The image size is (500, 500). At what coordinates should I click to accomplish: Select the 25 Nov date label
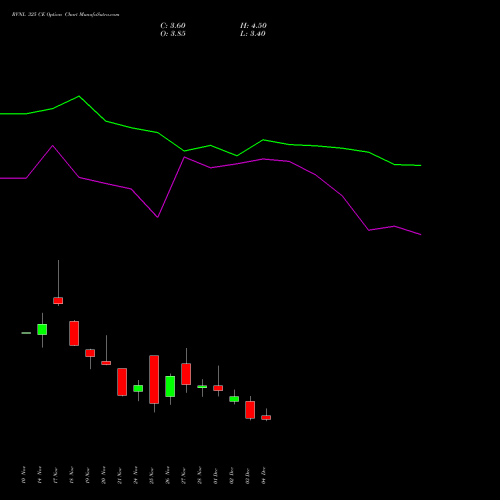click(151, 476)
